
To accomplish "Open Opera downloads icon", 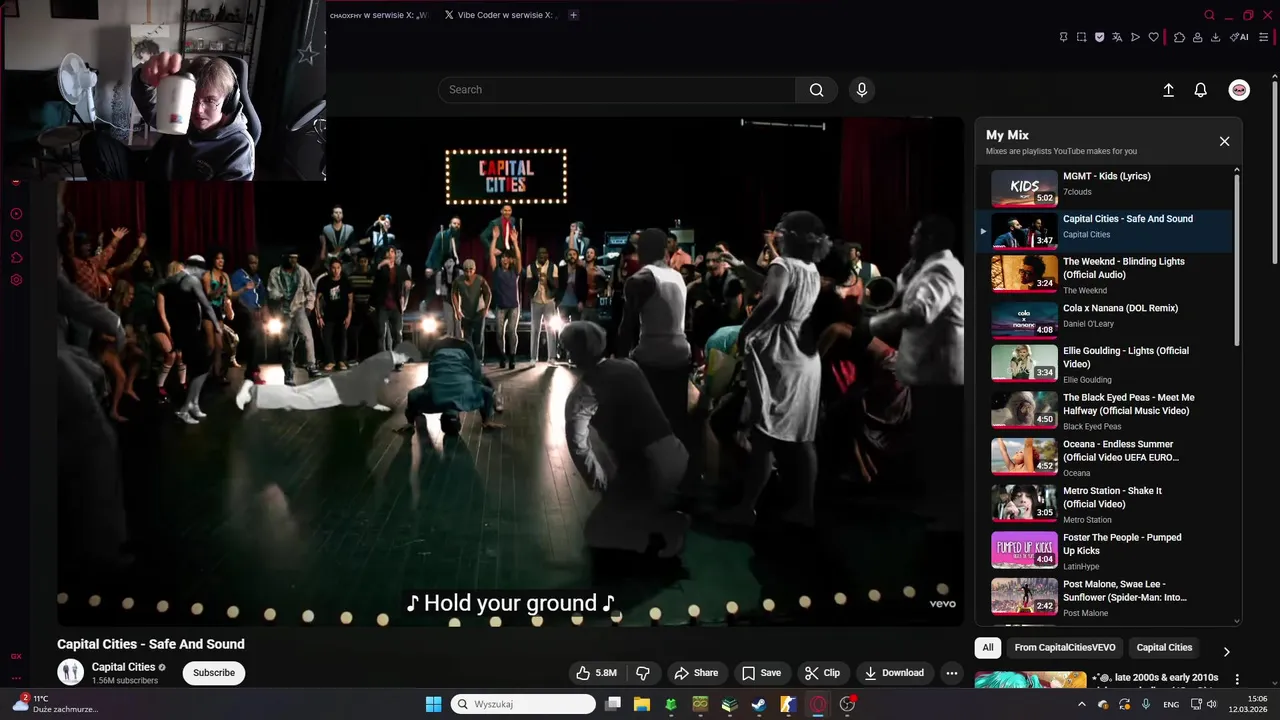I will 1215,37.
